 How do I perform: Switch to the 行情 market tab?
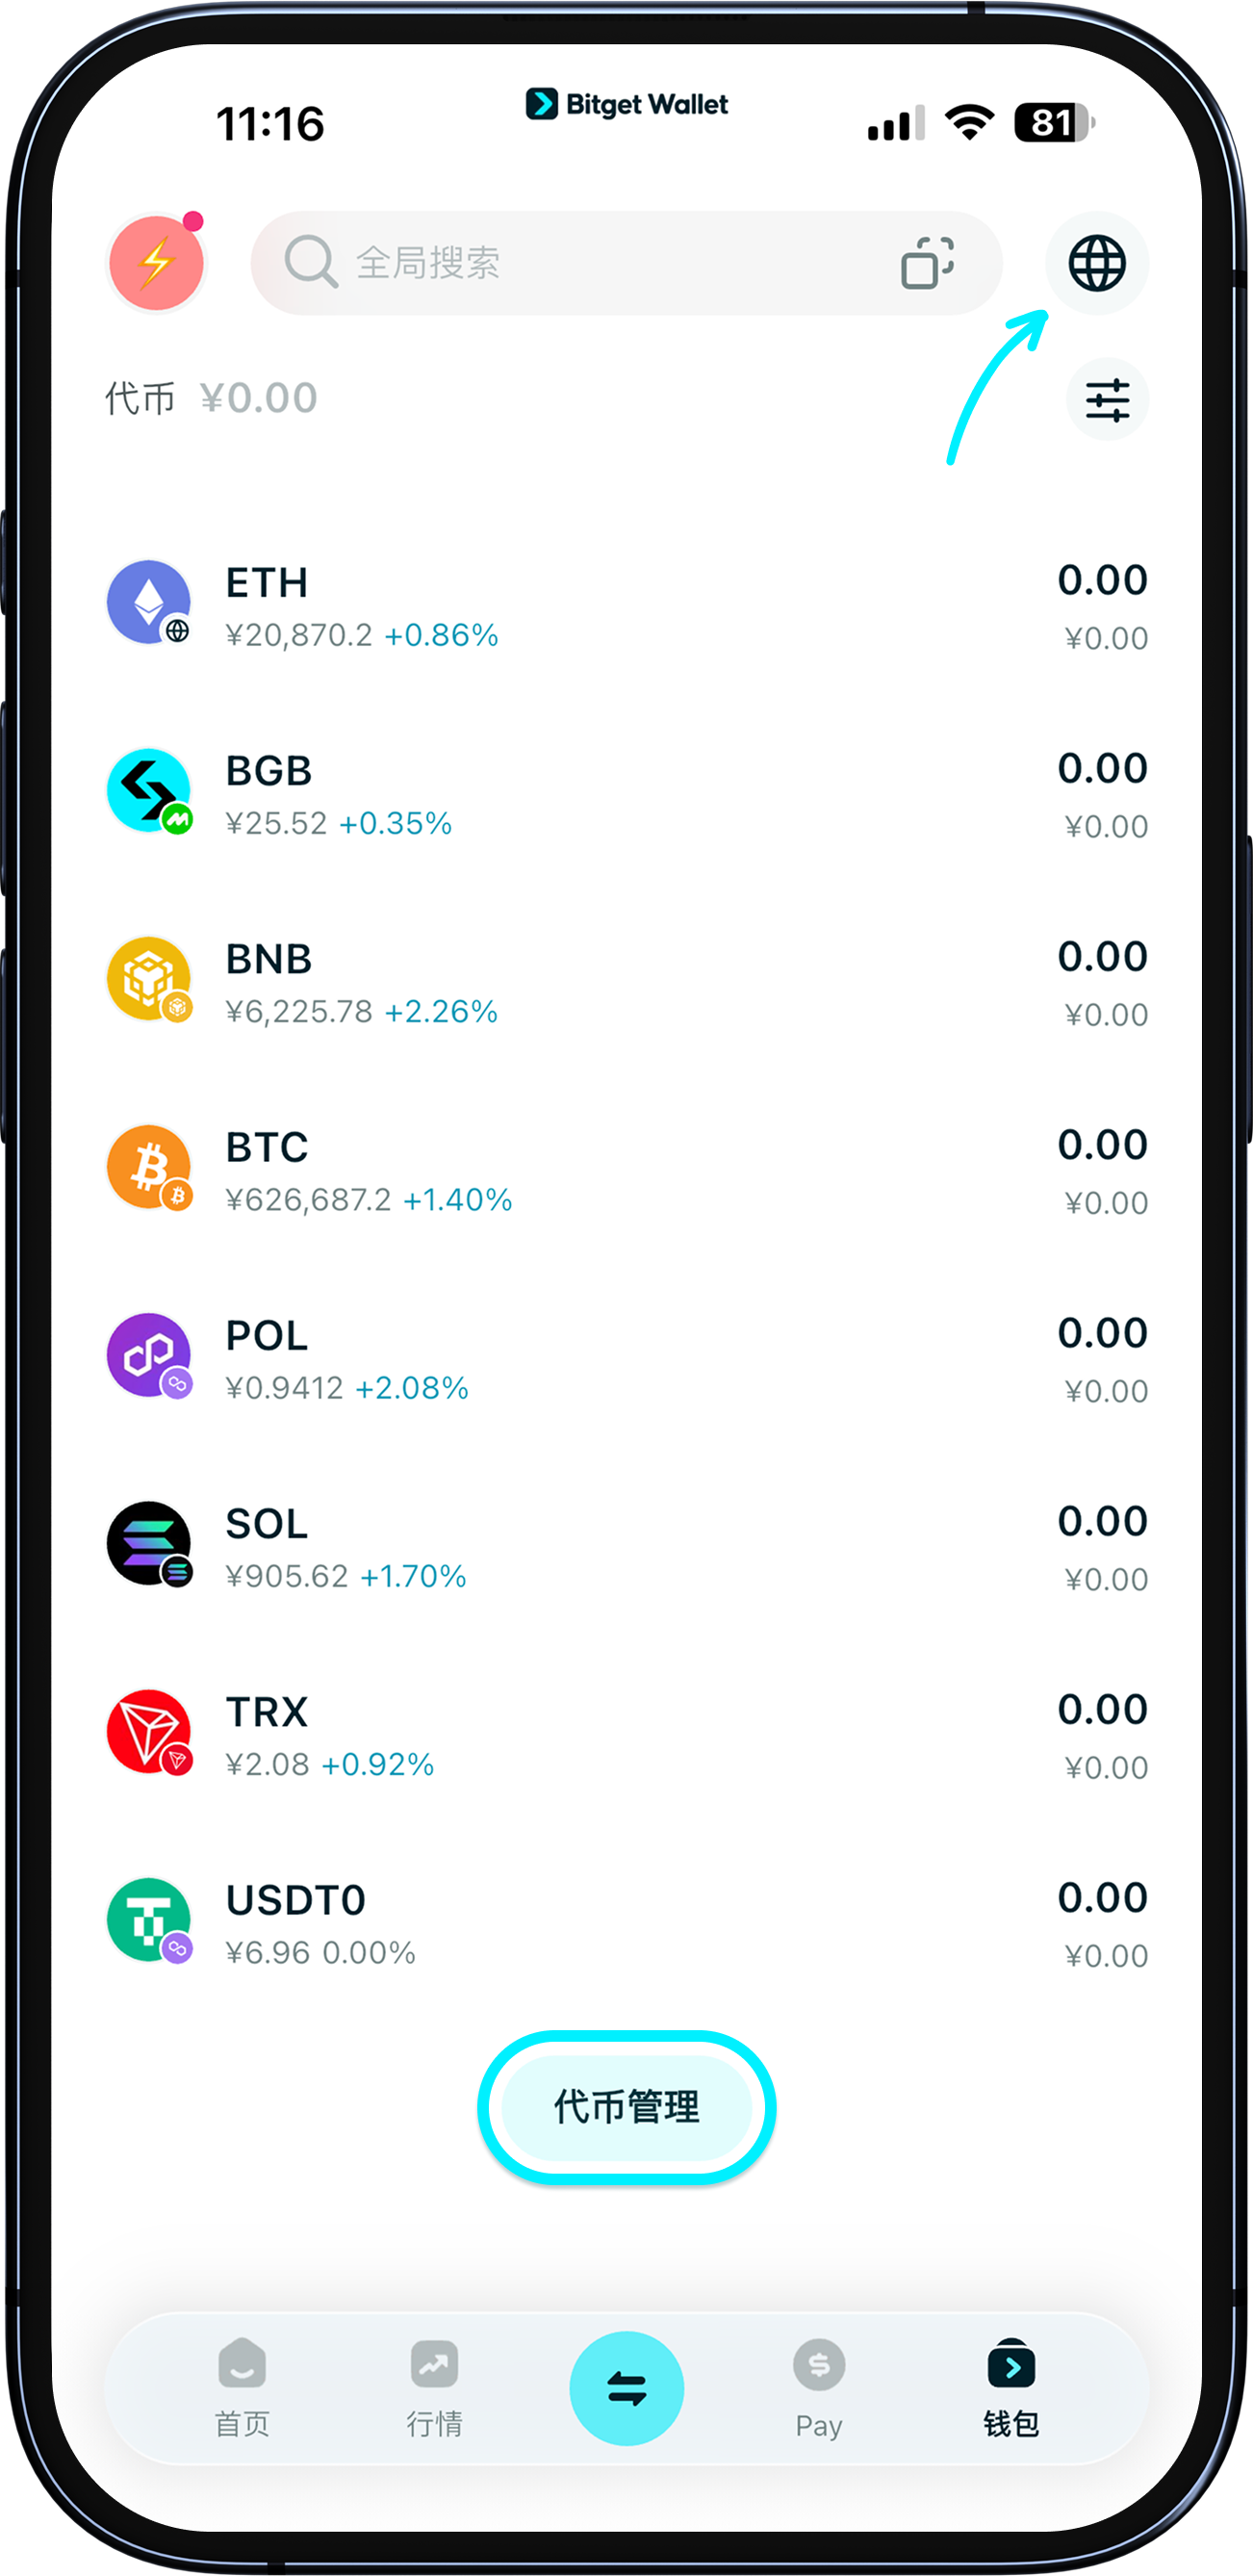coord(434,2387)
